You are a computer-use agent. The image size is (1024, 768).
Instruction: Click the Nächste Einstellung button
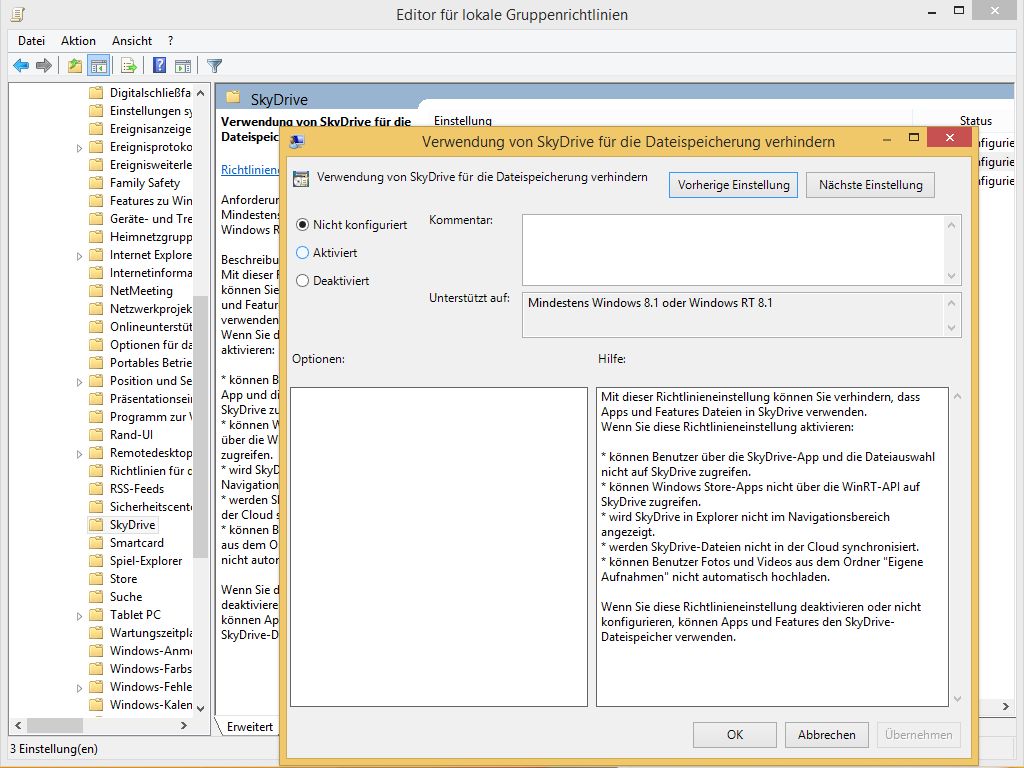(x=871, y=185)
